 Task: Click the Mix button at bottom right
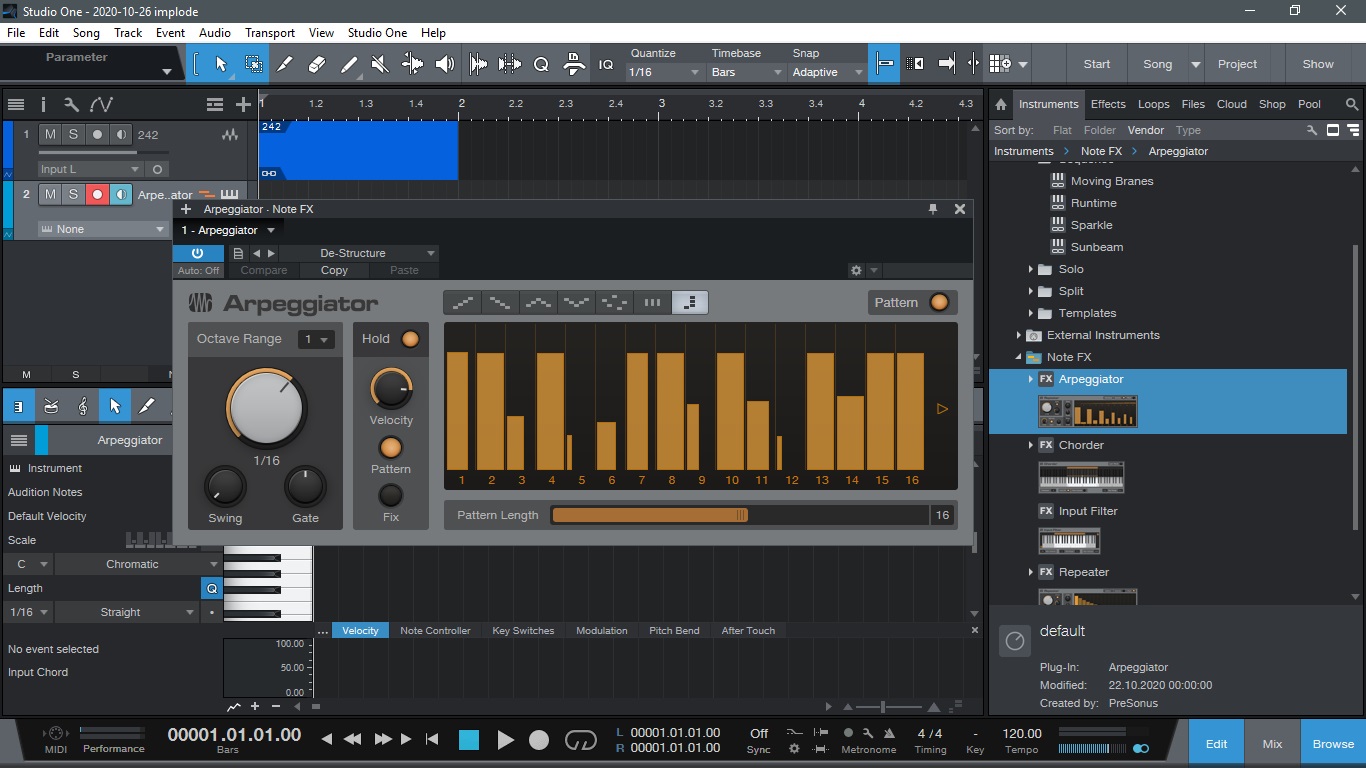(x=1272, y=743)
